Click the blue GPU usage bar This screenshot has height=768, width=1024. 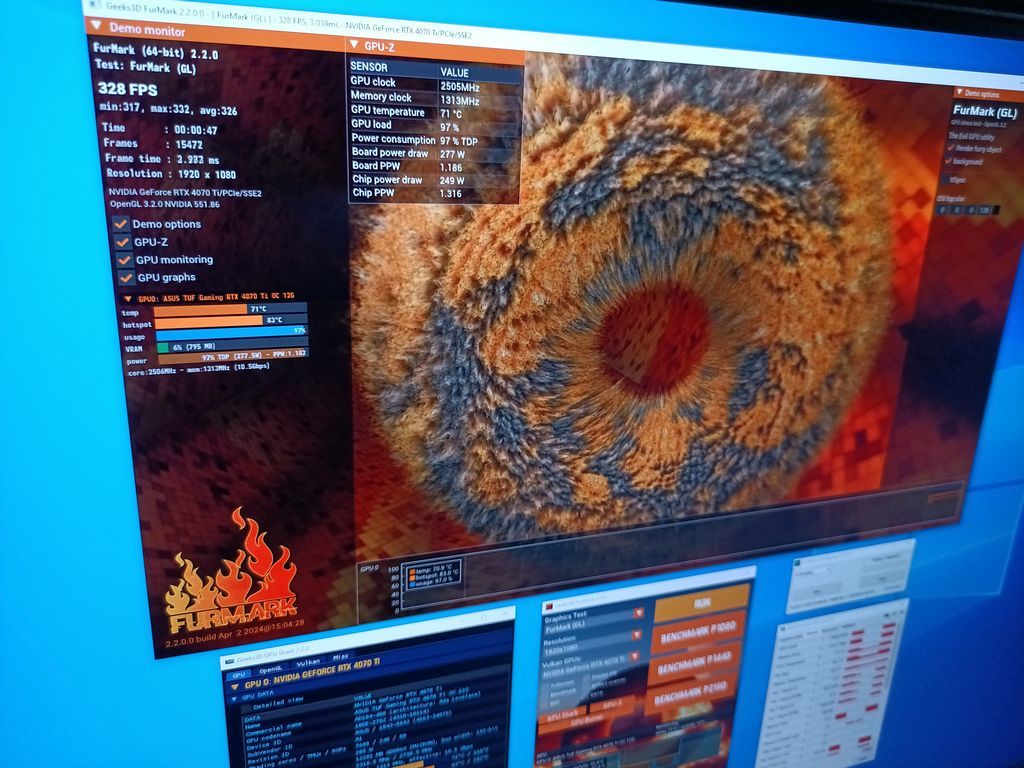[x=231, y=331]
